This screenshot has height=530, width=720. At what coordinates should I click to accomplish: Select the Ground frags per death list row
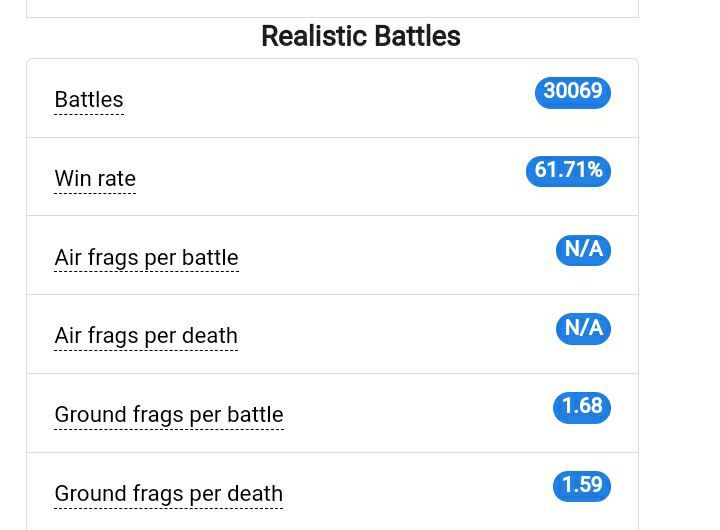332,491
